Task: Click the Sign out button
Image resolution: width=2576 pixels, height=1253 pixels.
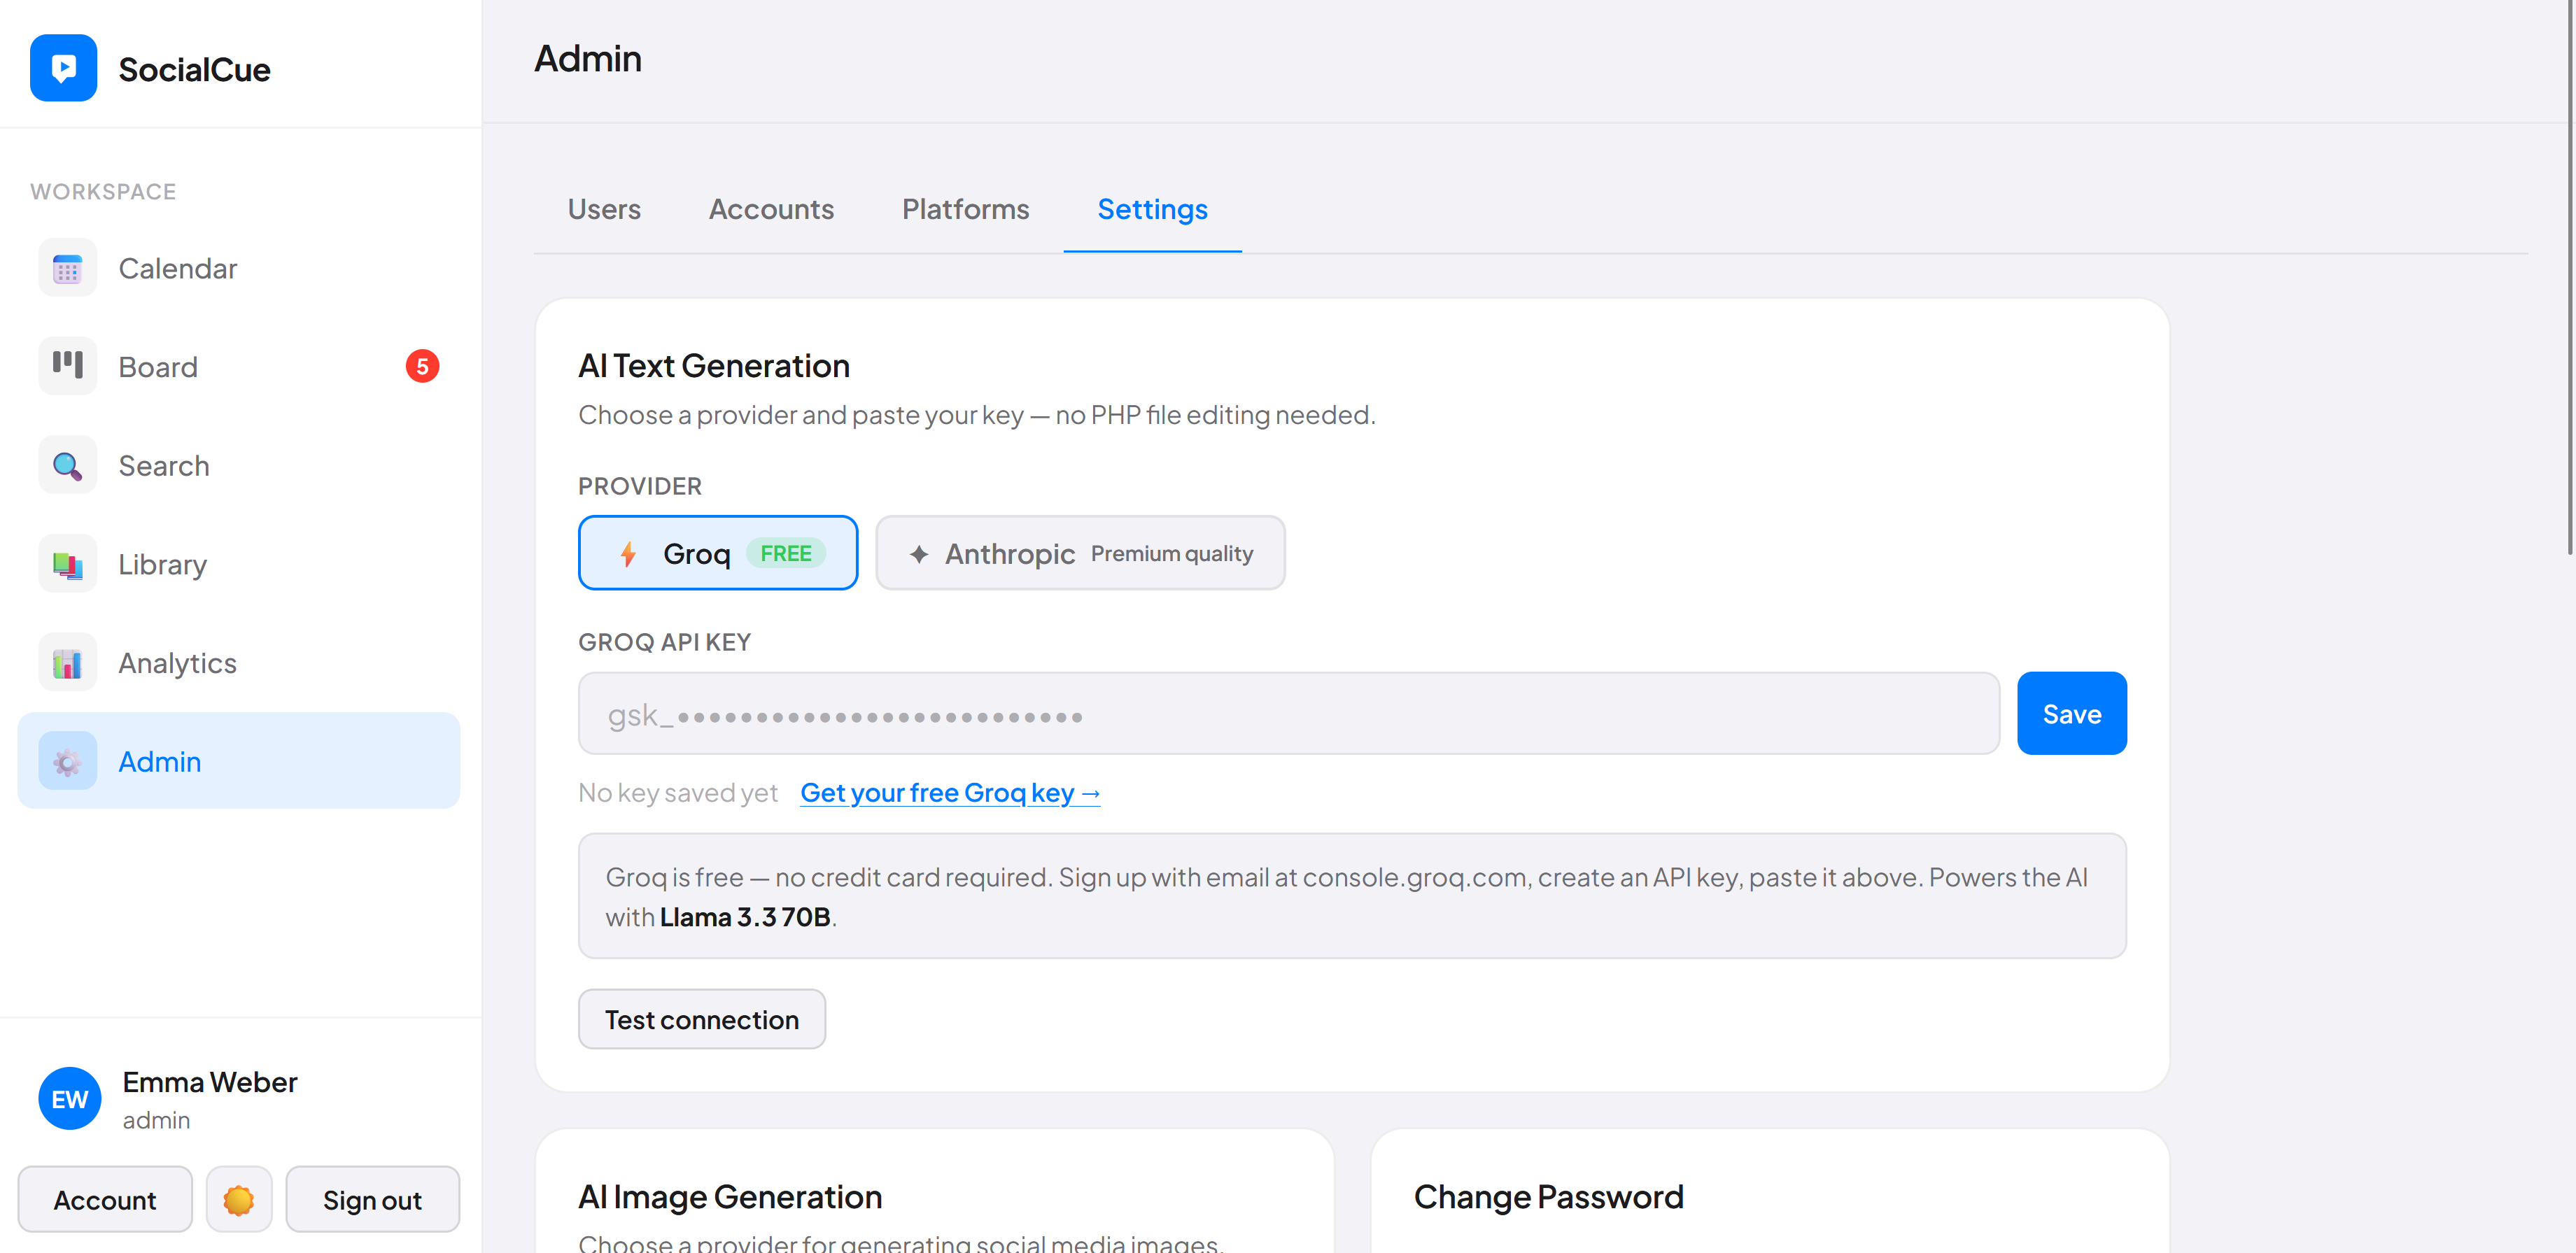Action: coord(372,1199)
